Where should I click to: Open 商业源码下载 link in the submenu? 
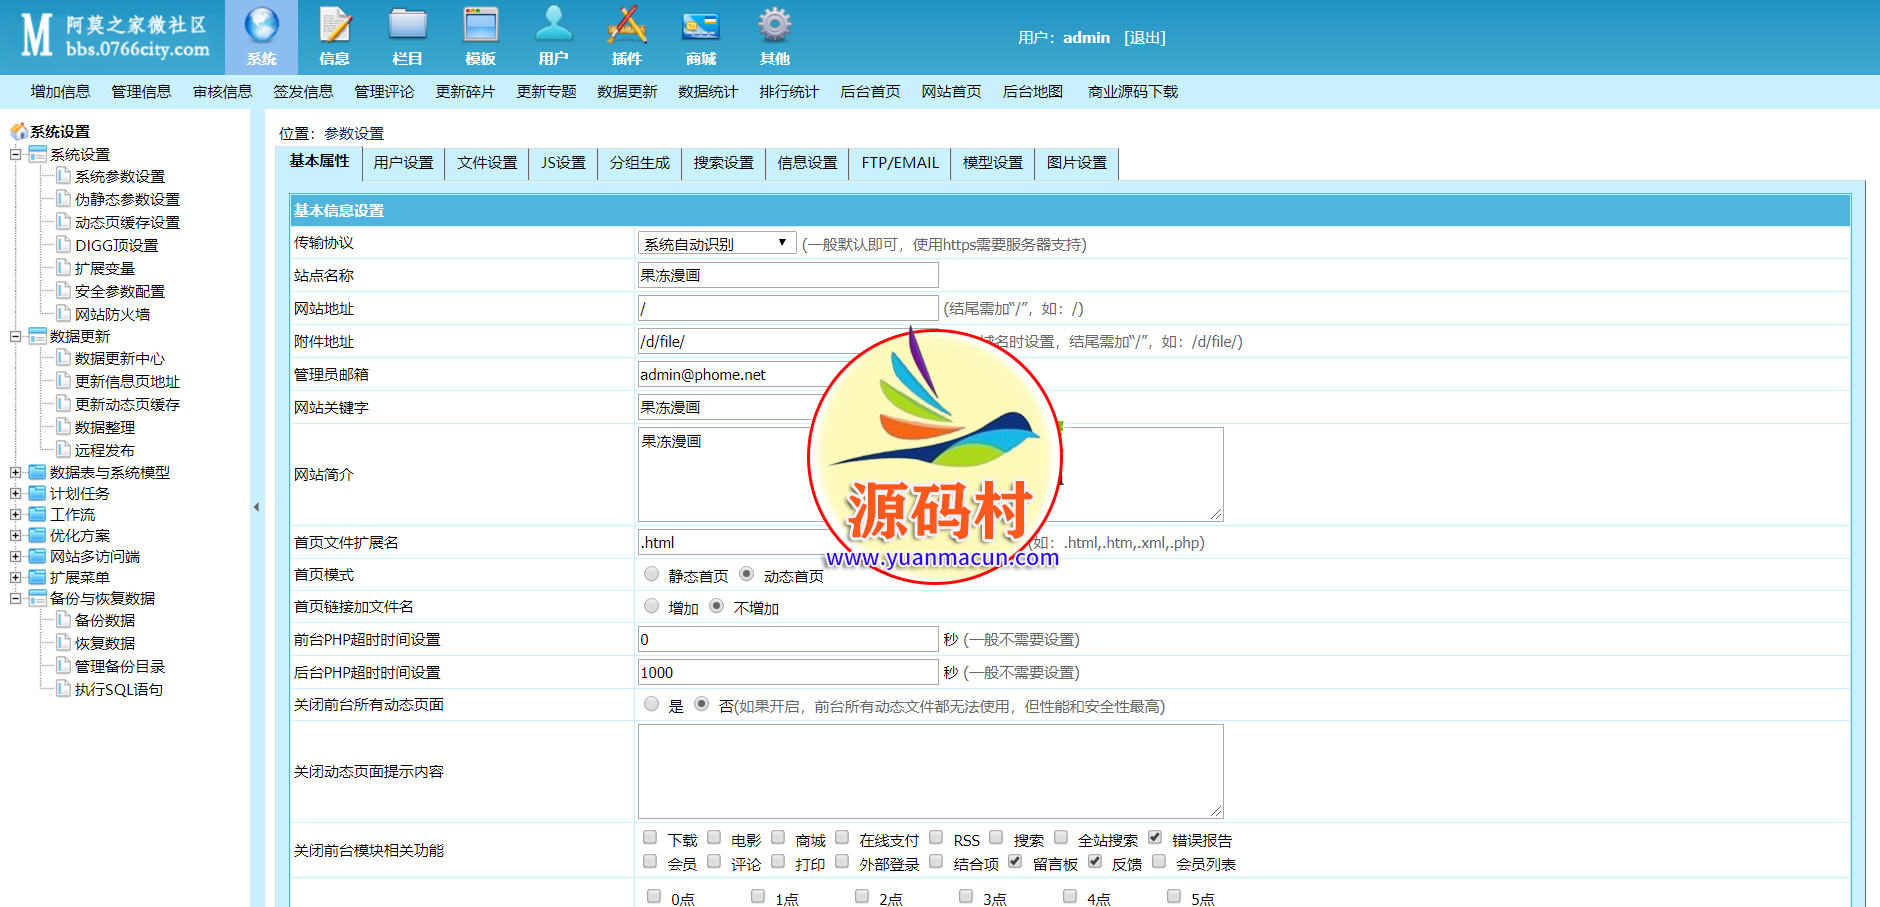click(1132, 92)
